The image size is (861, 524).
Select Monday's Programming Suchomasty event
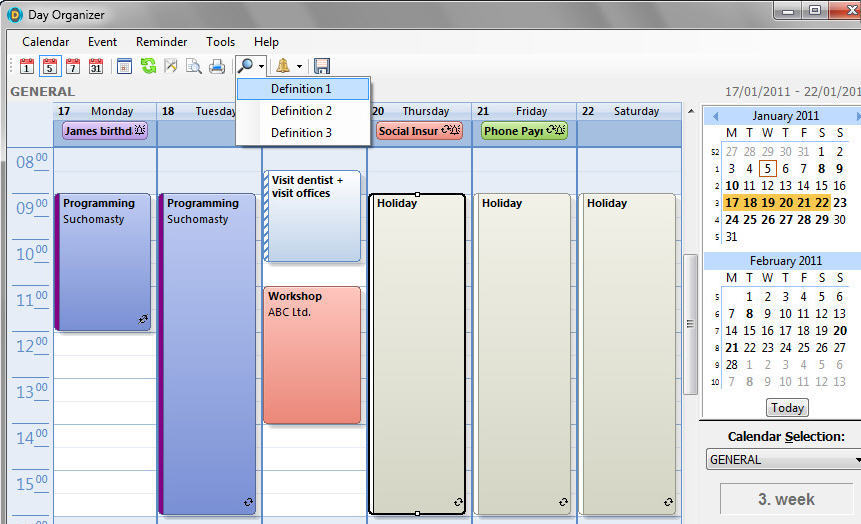click(x=103, y=262)
